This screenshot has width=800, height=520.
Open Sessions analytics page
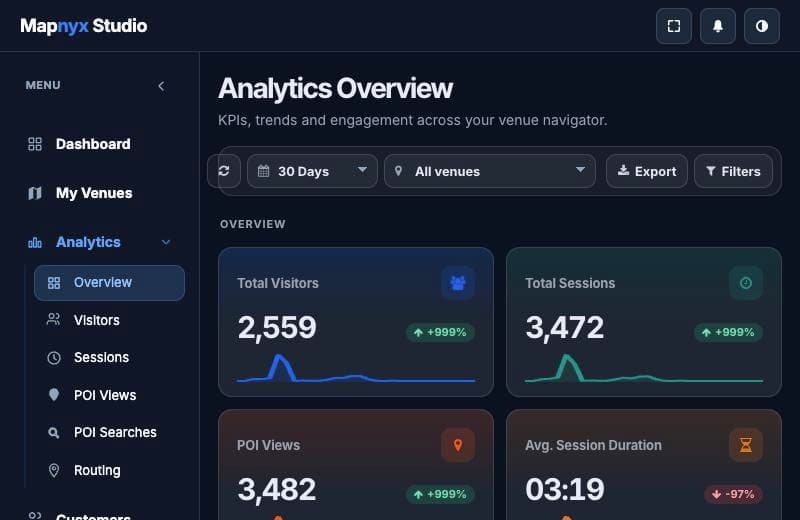tap(109, 357)
